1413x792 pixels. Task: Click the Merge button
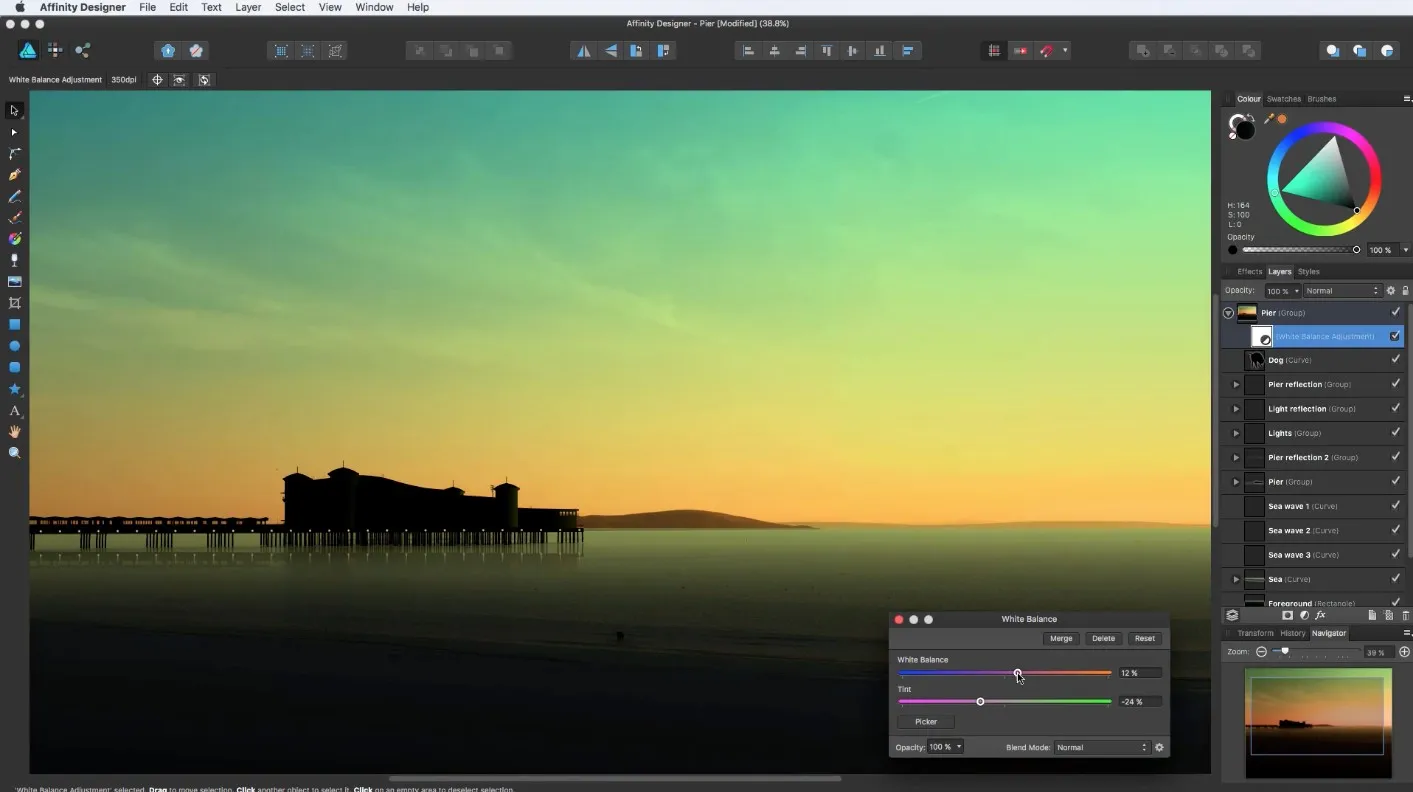tap(1061, 638)
